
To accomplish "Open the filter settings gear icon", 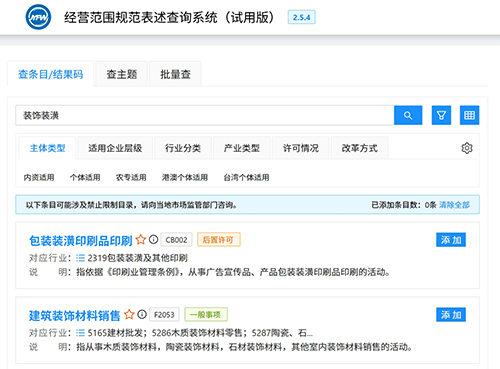I will [467, 148].
